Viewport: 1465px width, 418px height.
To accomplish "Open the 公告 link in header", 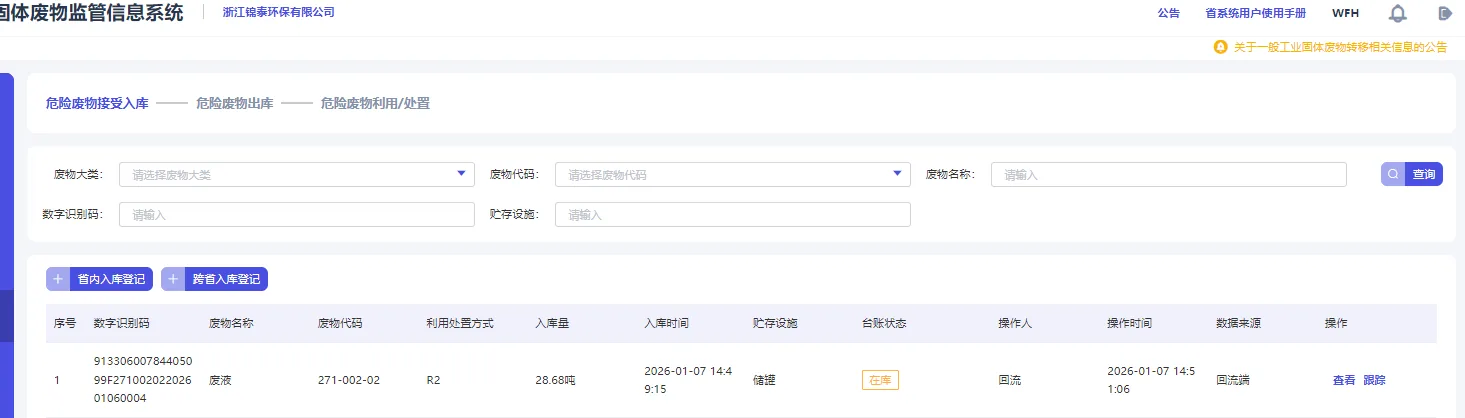I will tap(1169, 13).
